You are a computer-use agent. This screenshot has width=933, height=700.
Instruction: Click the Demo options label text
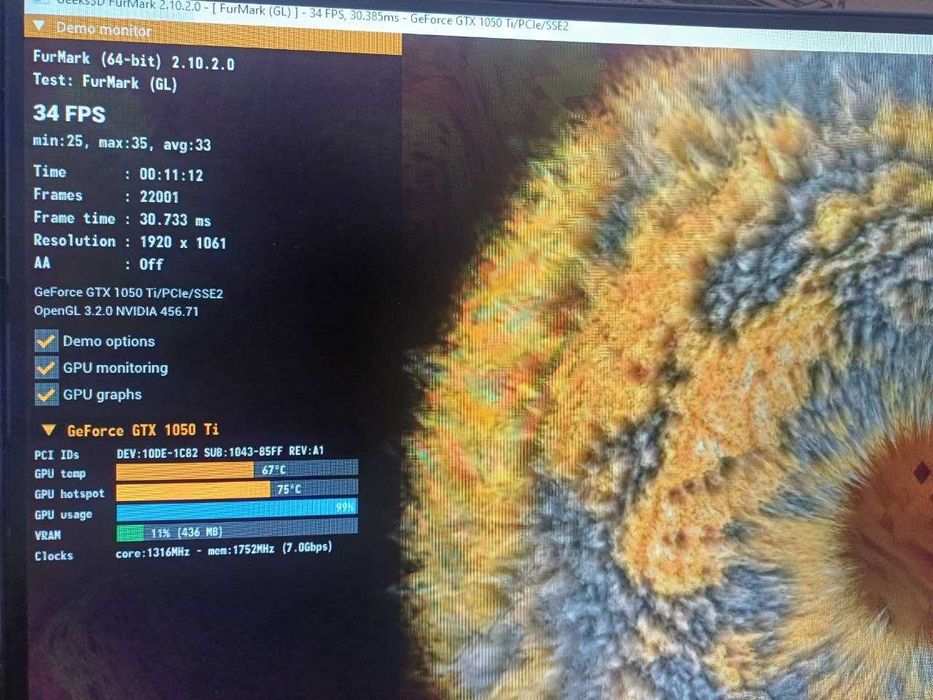tap(109, 341)
